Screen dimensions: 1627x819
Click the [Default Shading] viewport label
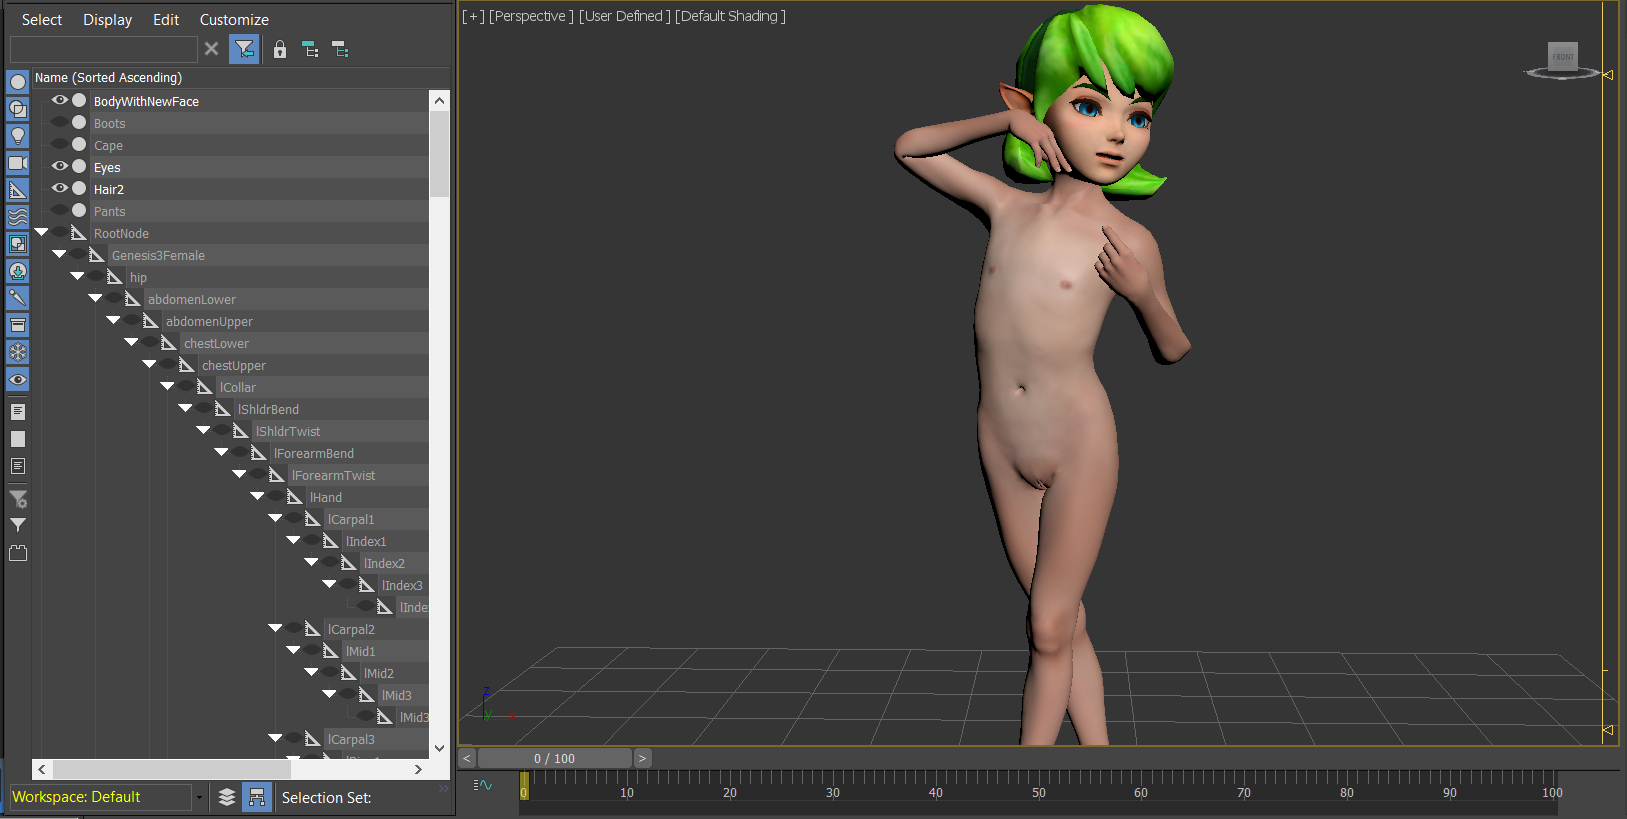coord(730,16)
